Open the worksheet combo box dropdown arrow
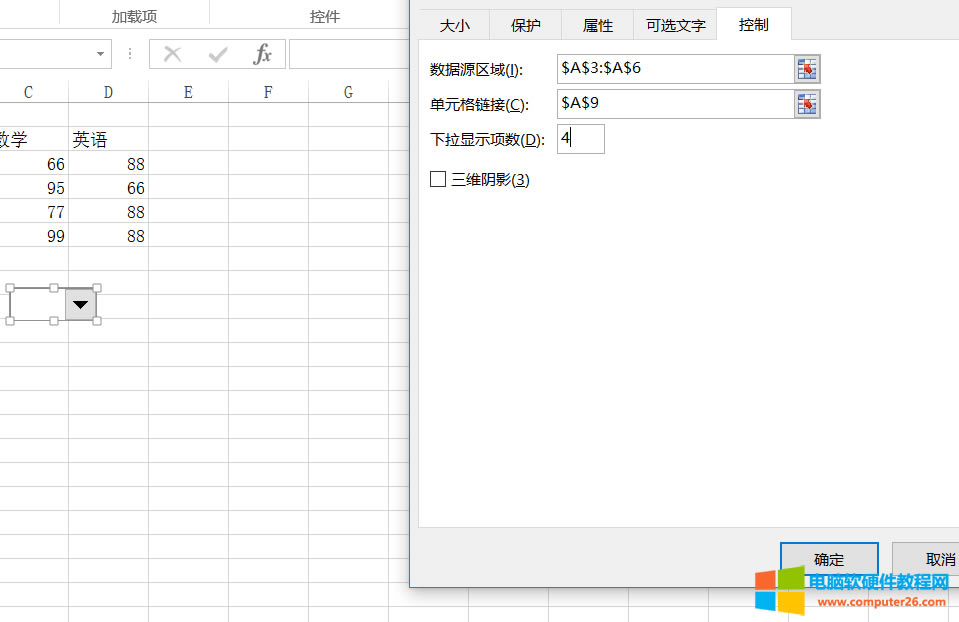 (x=80, y=304)
